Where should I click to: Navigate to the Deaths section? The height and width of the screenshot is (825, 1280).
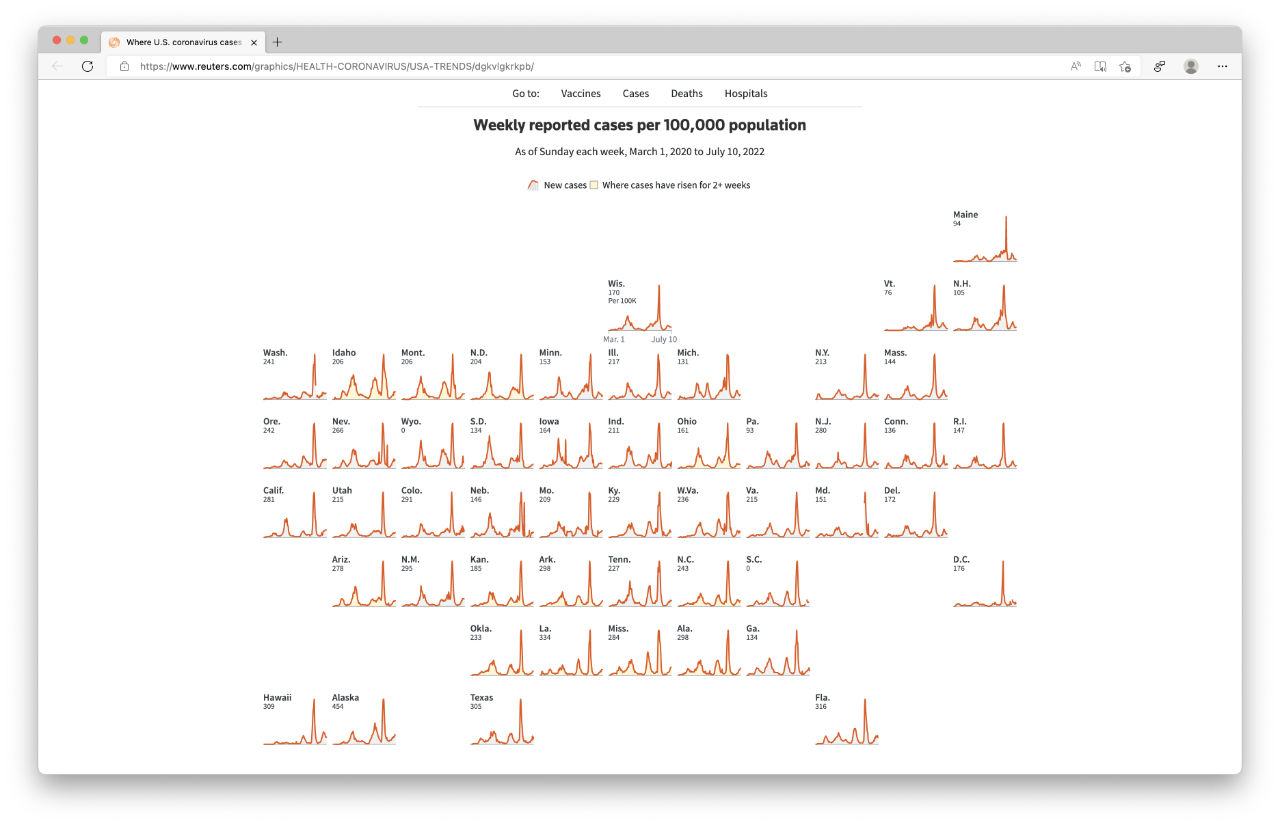tap(686, 93)
